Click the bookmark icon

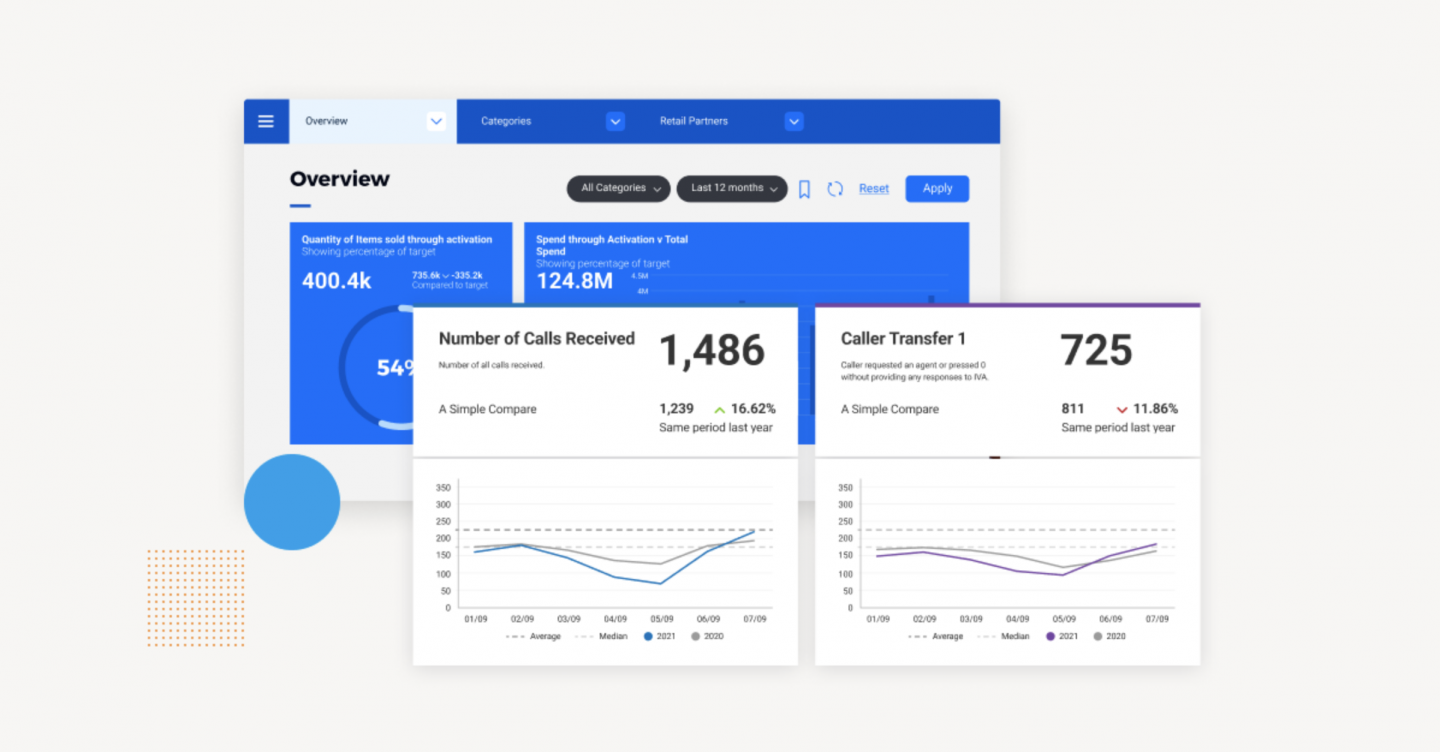click(804, 189)
